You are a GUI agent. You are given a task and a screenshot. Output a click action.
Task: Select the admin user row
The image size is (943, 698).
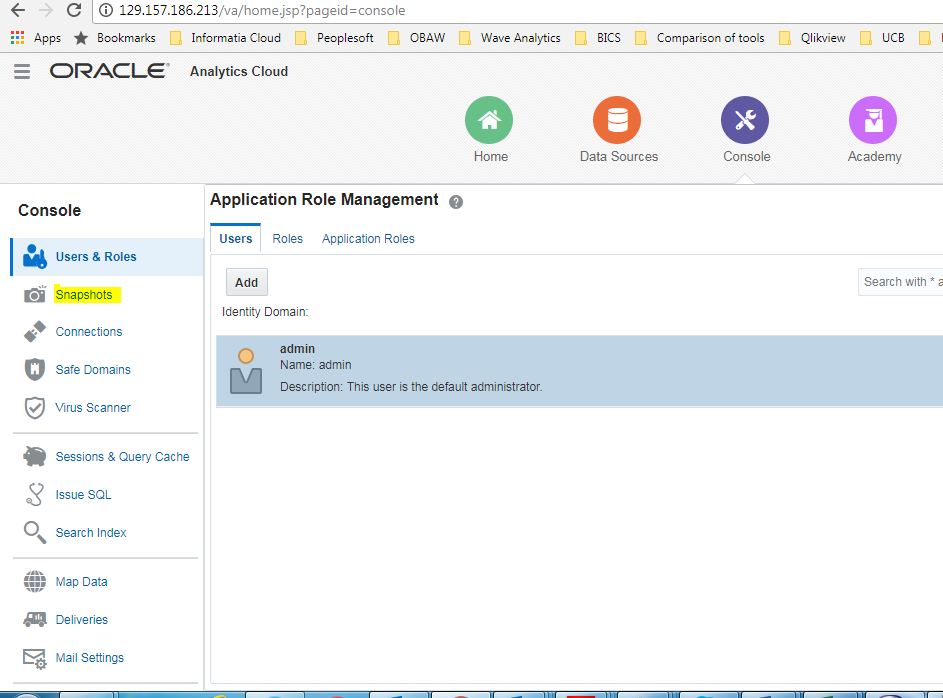click(x=580, y=371)
